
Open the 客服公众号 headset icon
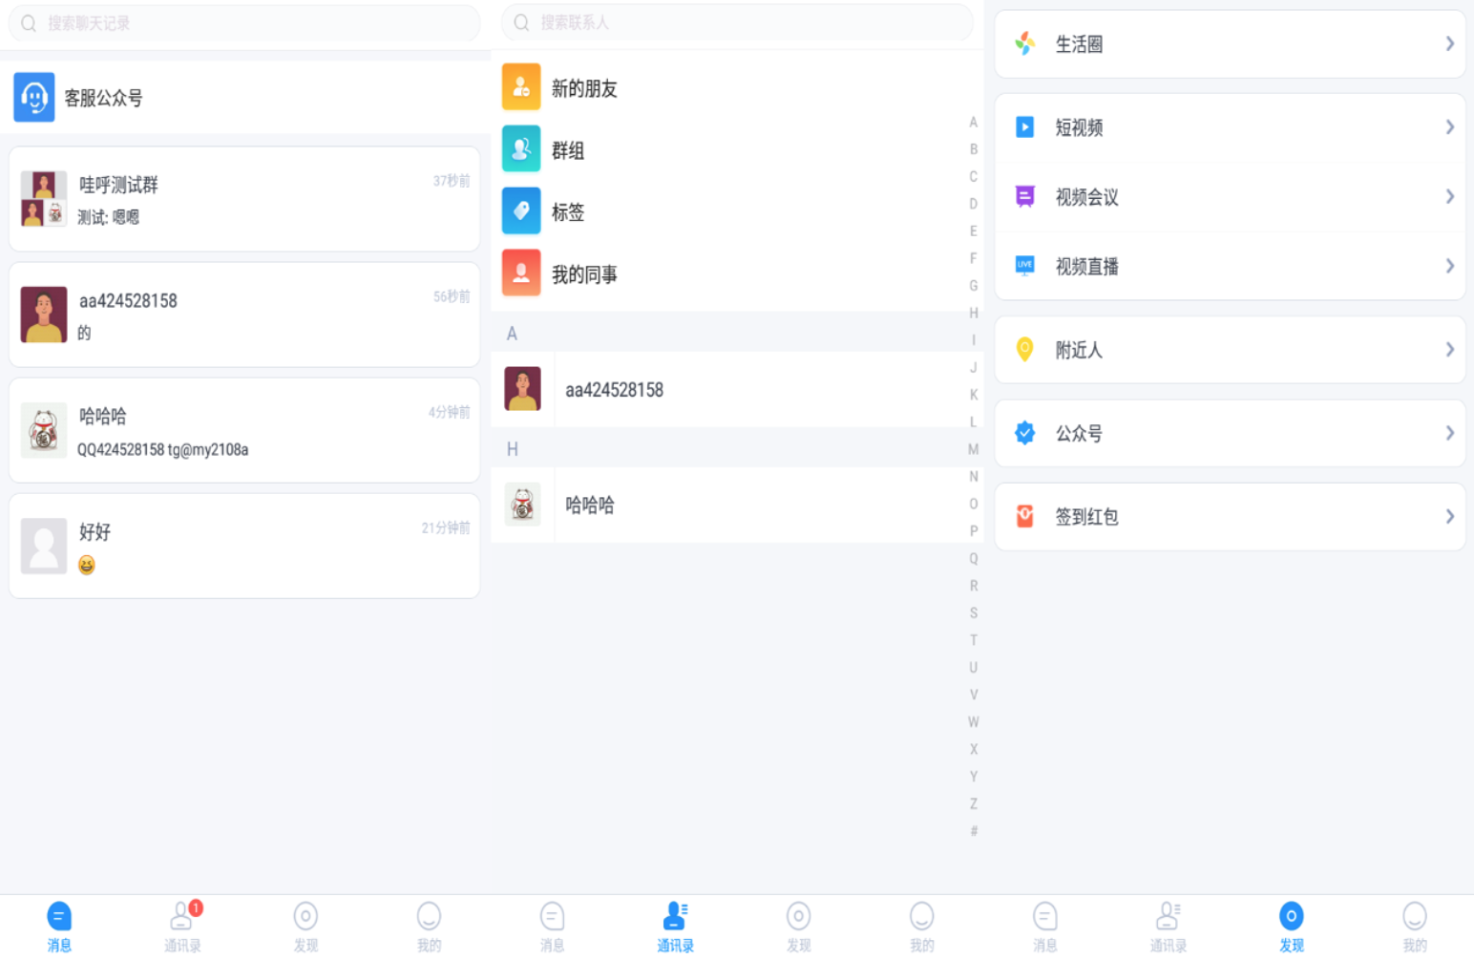[34, 97]
